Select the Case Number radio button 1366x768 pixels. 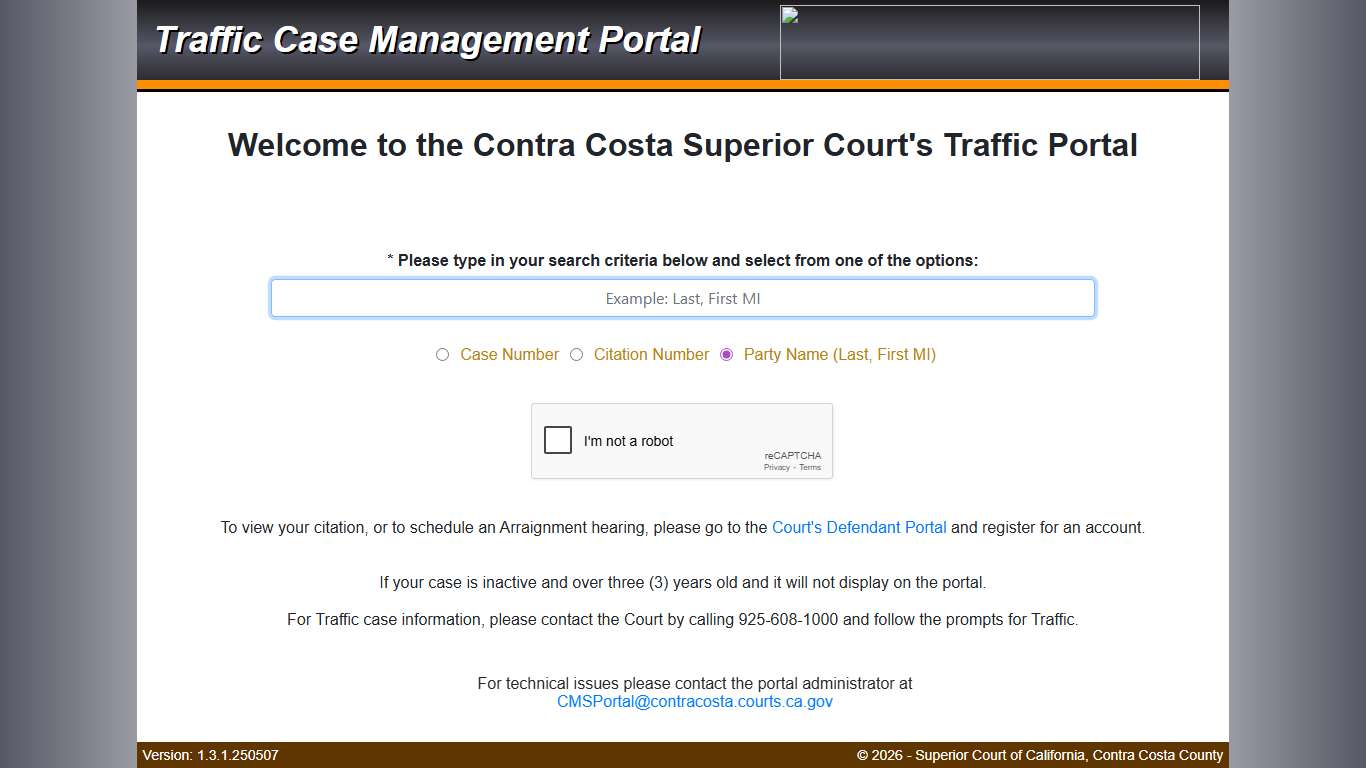(443, 355)
